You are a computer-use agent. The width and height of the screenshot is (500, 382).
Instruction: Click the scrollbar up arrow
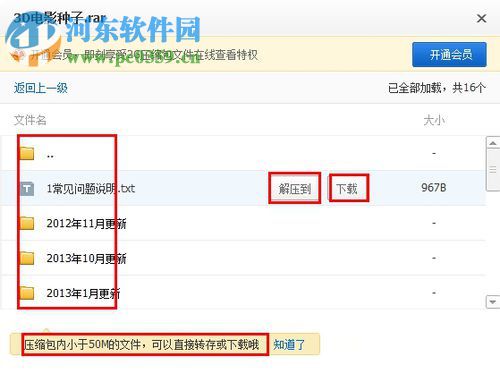[x=493, y=143]
